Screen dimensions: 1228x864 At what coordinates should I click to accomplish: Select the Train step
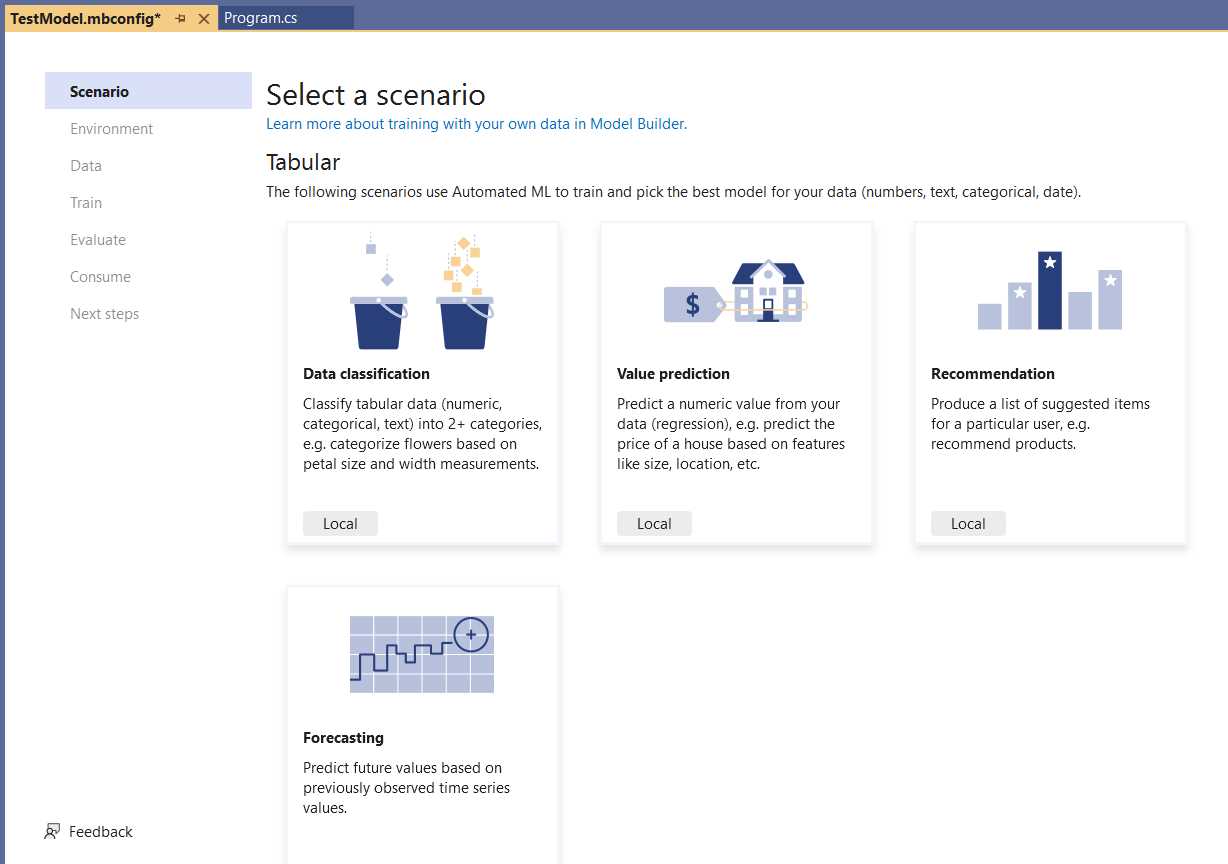(x=85, y=202)
